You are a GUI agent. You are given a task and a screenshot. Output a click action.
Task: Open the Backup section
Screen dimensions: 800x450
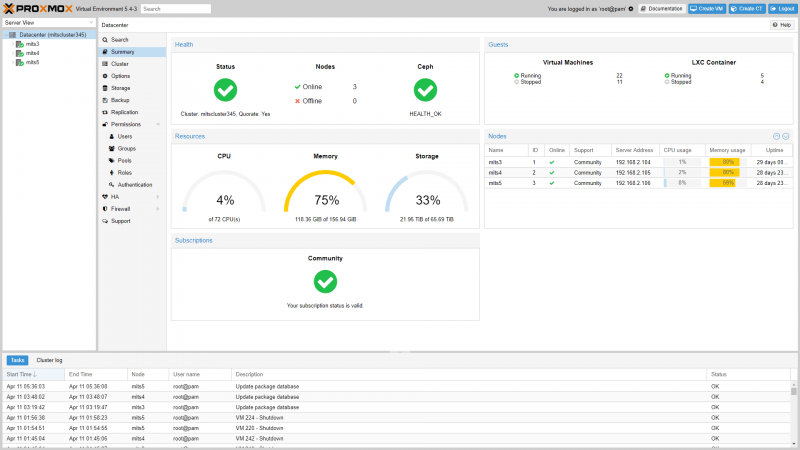[x=119, y=100]
